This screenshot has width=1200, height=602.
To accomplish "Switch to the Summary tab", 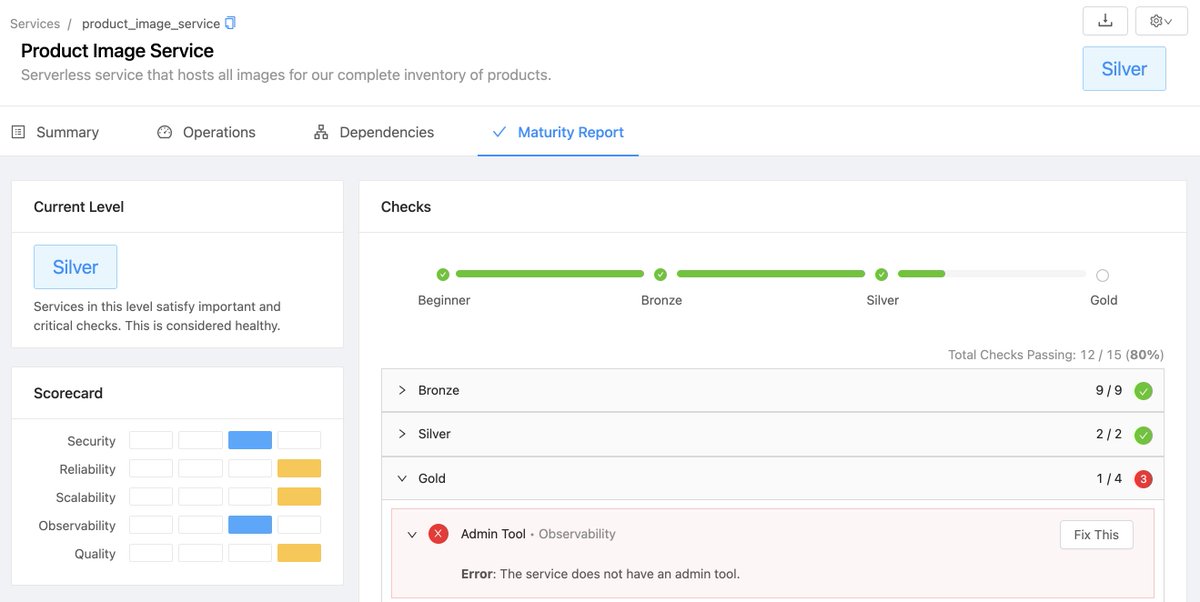I will (66, 131).
